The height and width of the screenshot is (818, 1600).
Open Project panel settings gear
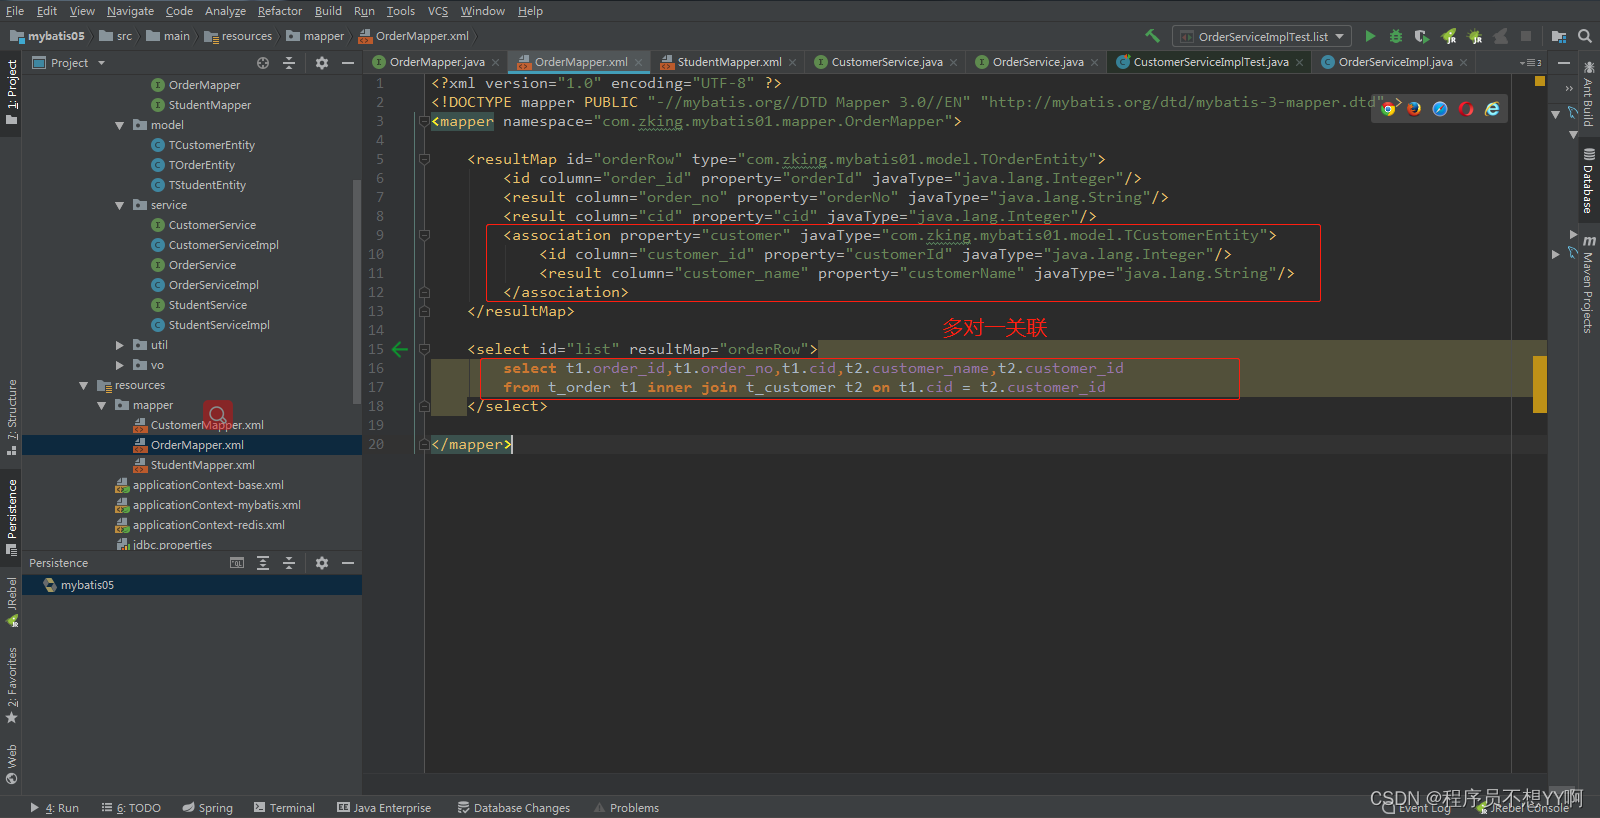point(322,63)
